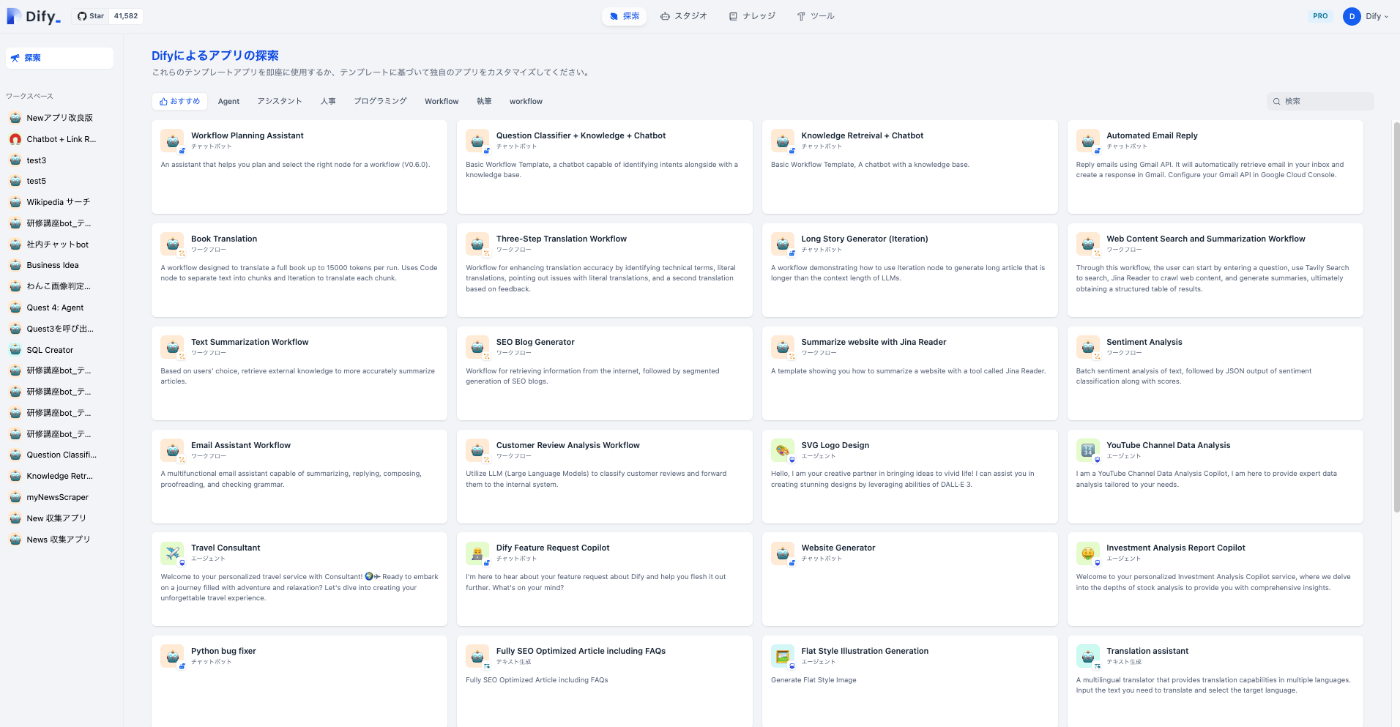1400x727 pixels.
Task: Click the SQL Creator app icon
Action: 15,350
